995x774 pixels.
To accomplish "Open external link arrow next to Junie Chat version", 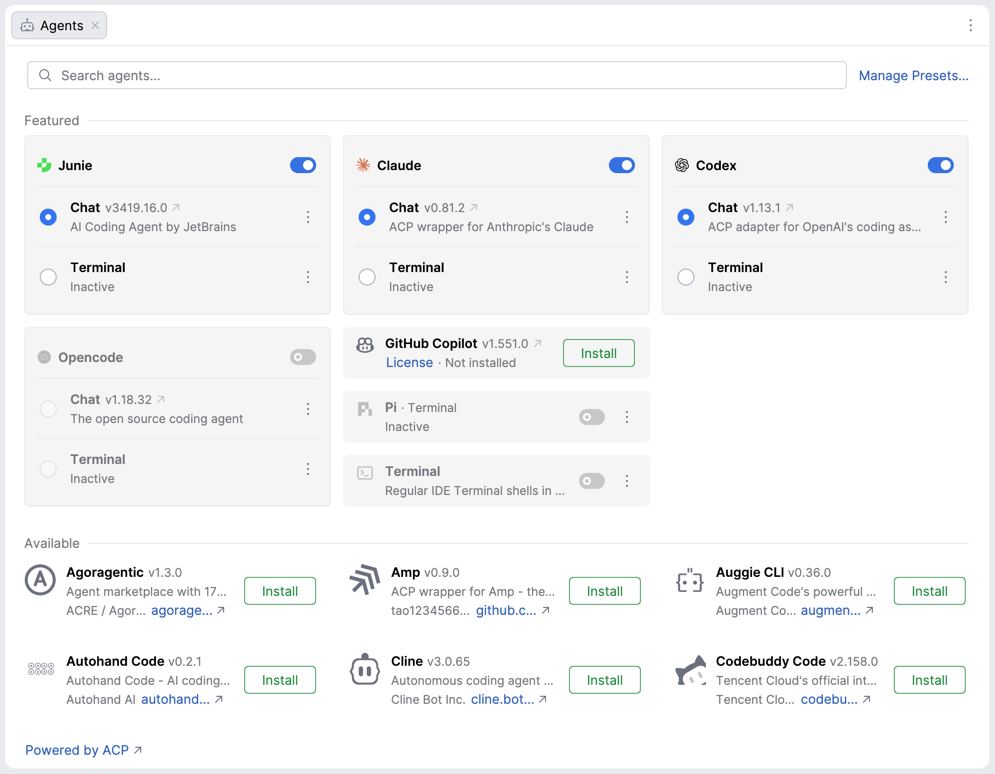I will pos(176,207).
